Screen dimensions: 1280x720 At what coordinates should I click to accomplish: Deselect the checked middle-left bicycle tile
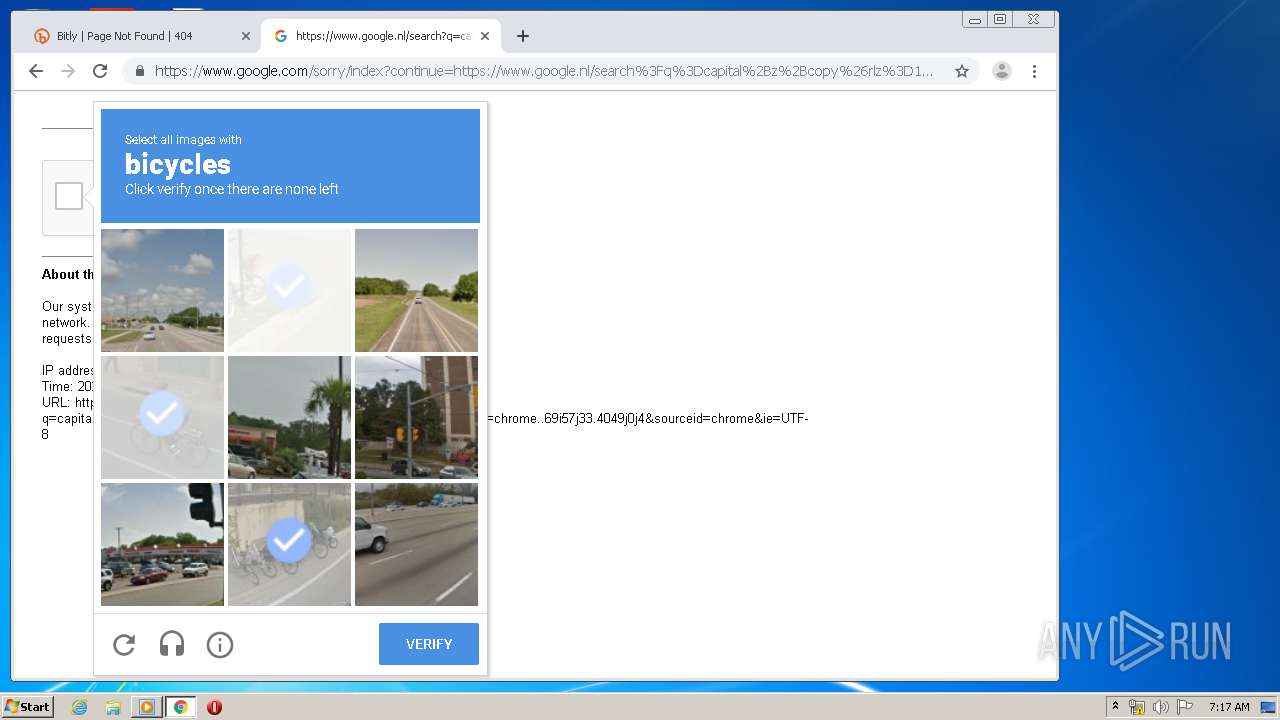click(x=162, y=417)
